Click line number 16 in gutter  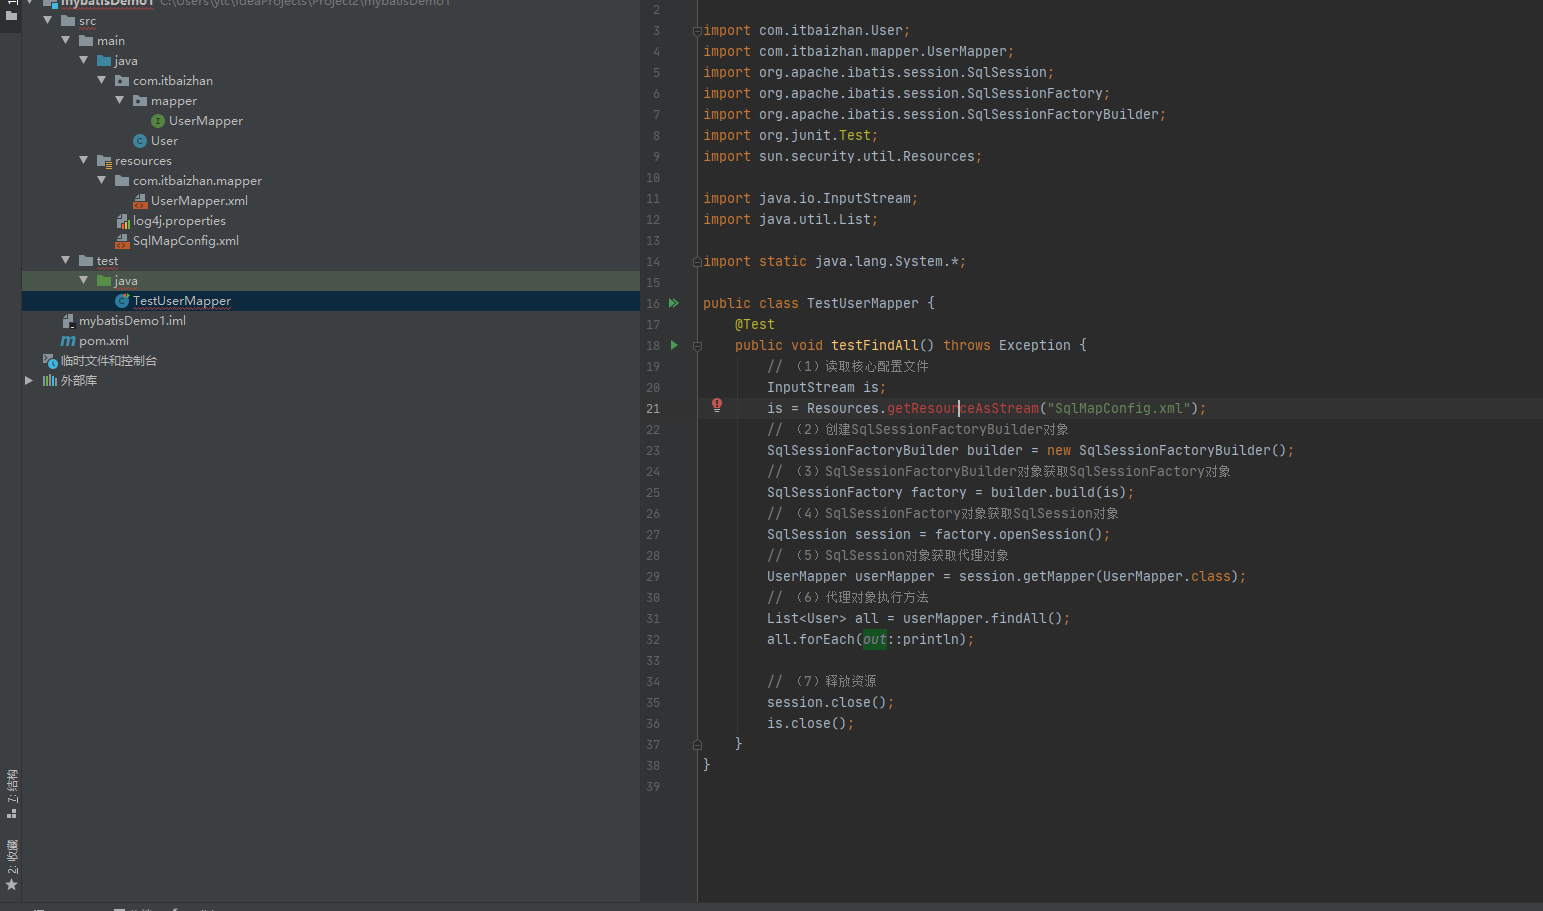point(653,303)
